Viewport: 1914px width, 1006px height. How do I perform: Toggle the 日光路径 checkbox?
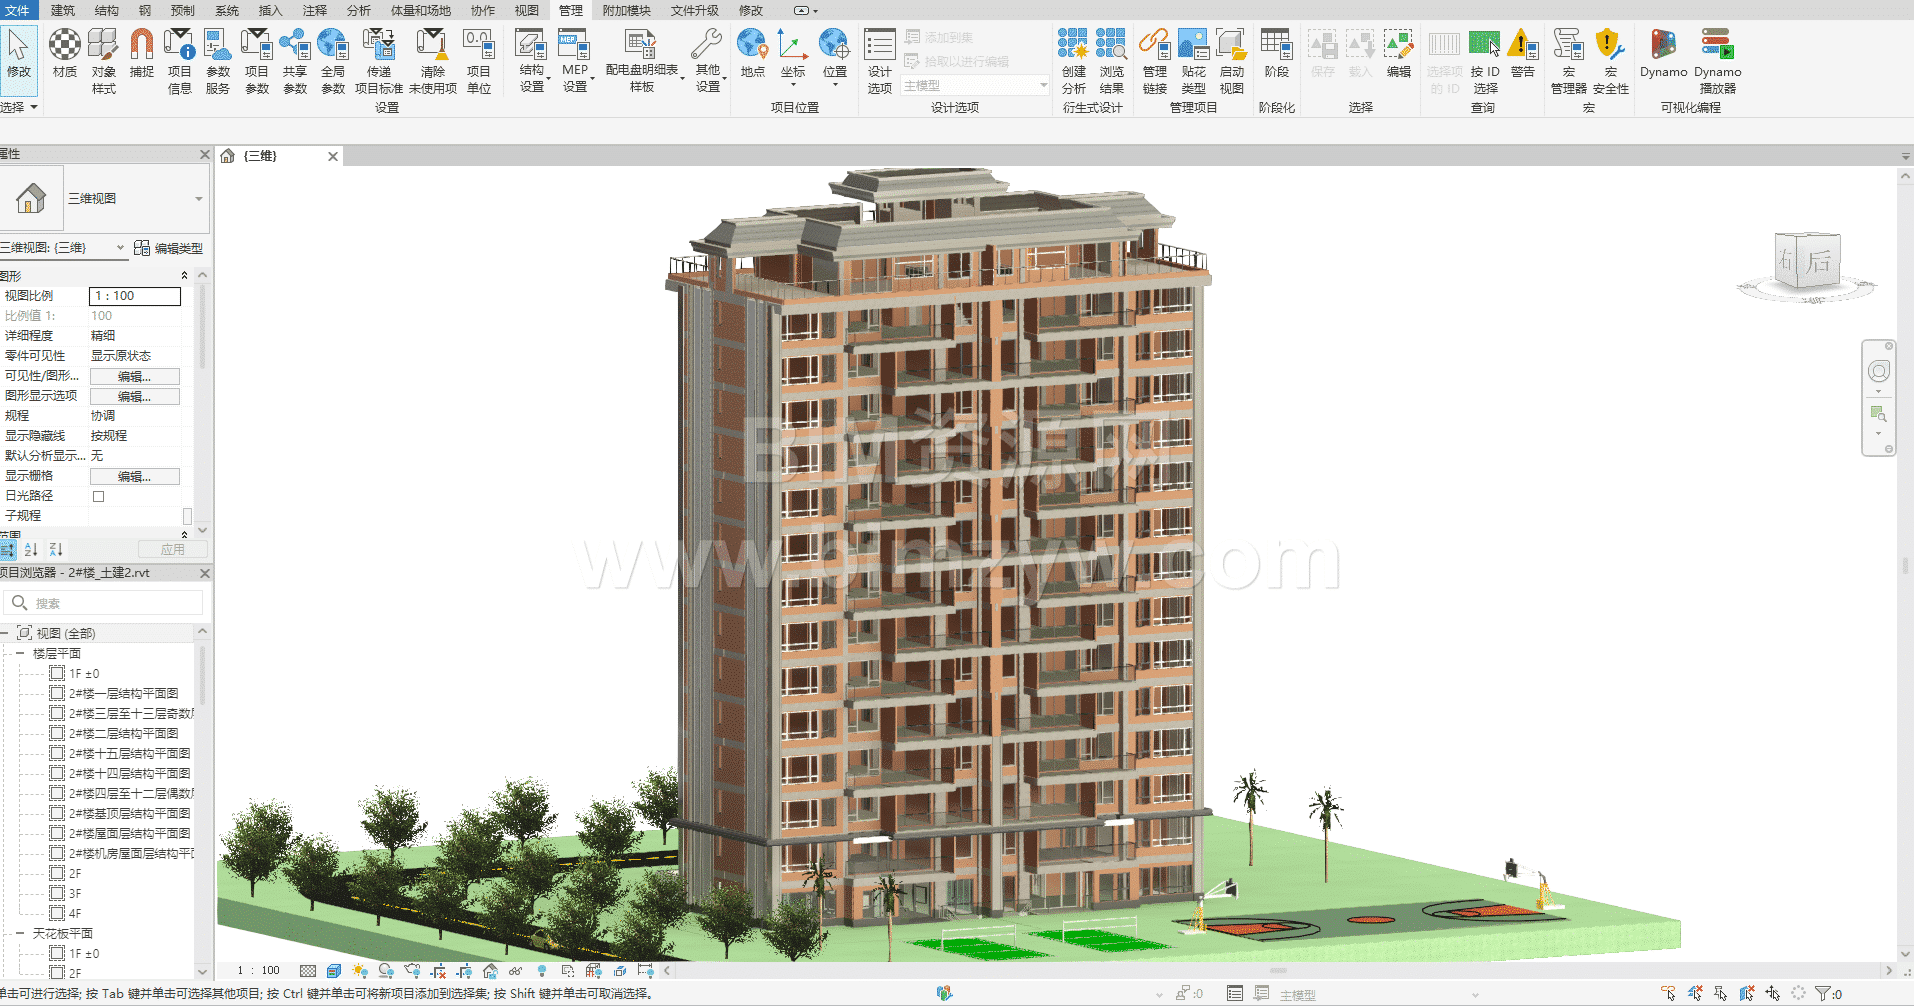[x=98, y=496]
